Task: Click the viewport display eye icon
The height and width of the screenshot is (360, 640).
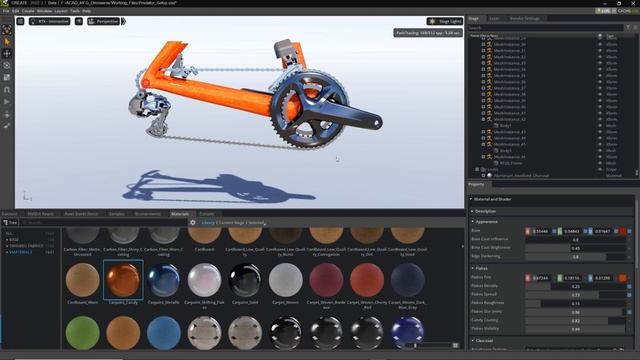Action: coord(79,21)
